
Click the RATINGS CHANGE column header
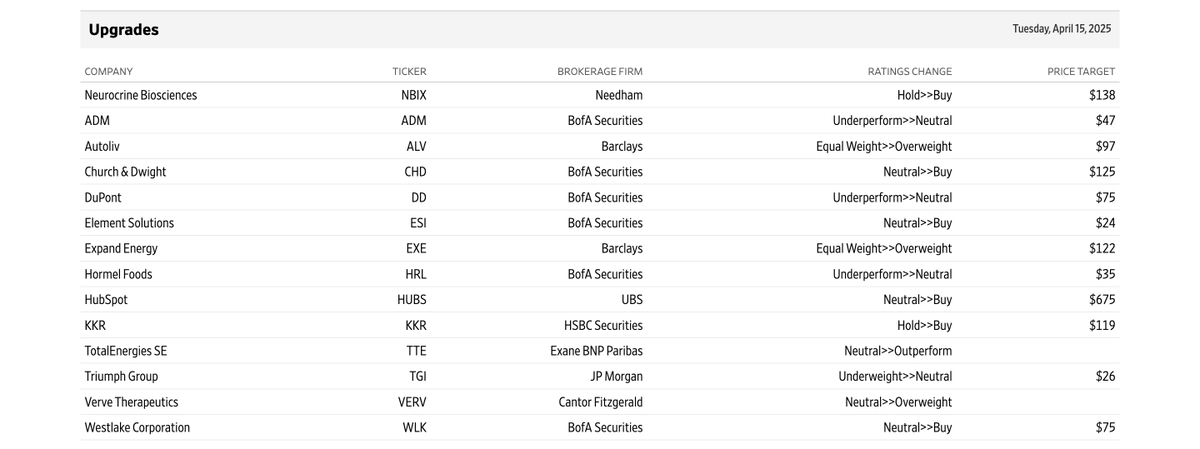(x=910, y=72)
